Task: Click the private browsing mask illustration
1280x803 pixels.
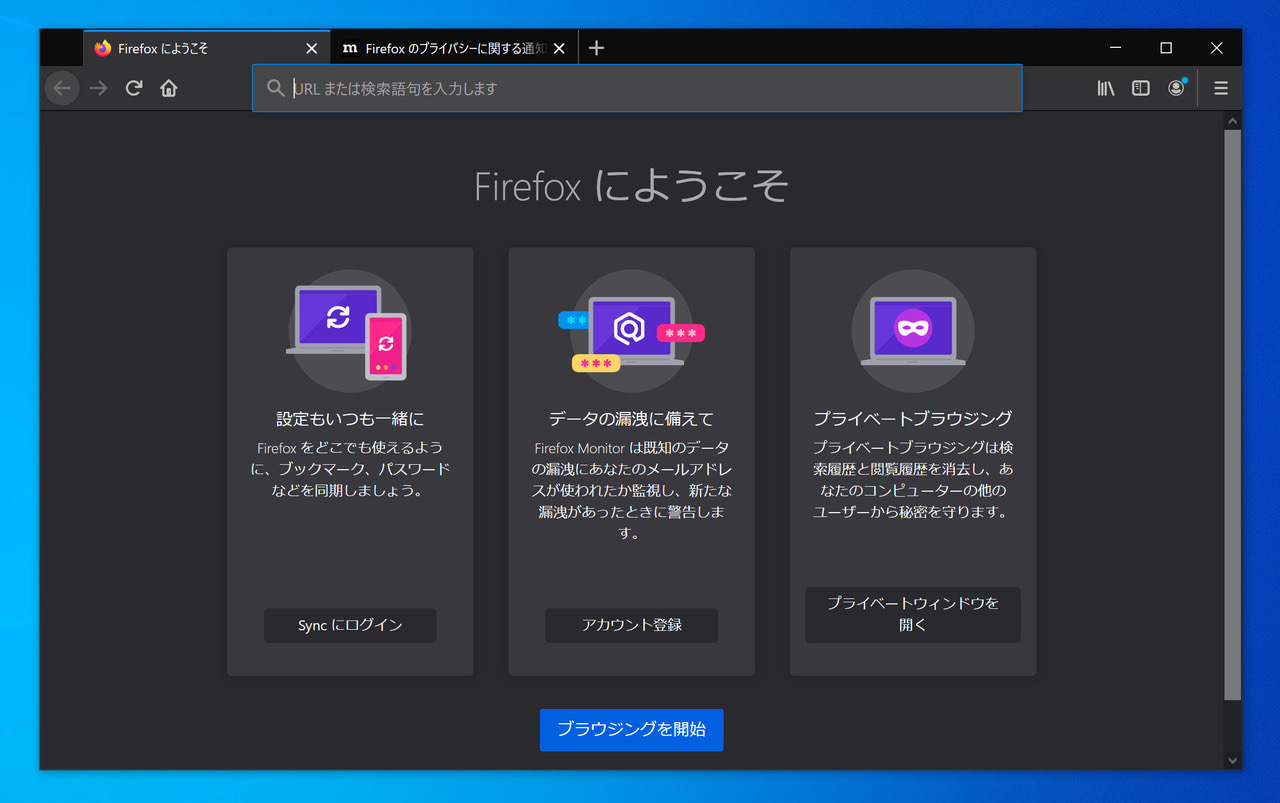Action: pyautogui.click(x=913, y=331)
